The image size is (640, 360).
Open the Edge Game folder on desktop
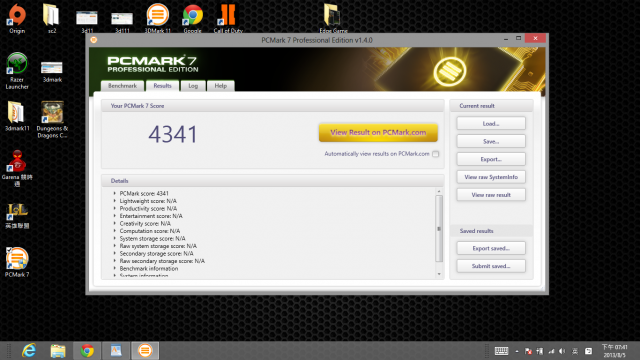tap(333, 18)
